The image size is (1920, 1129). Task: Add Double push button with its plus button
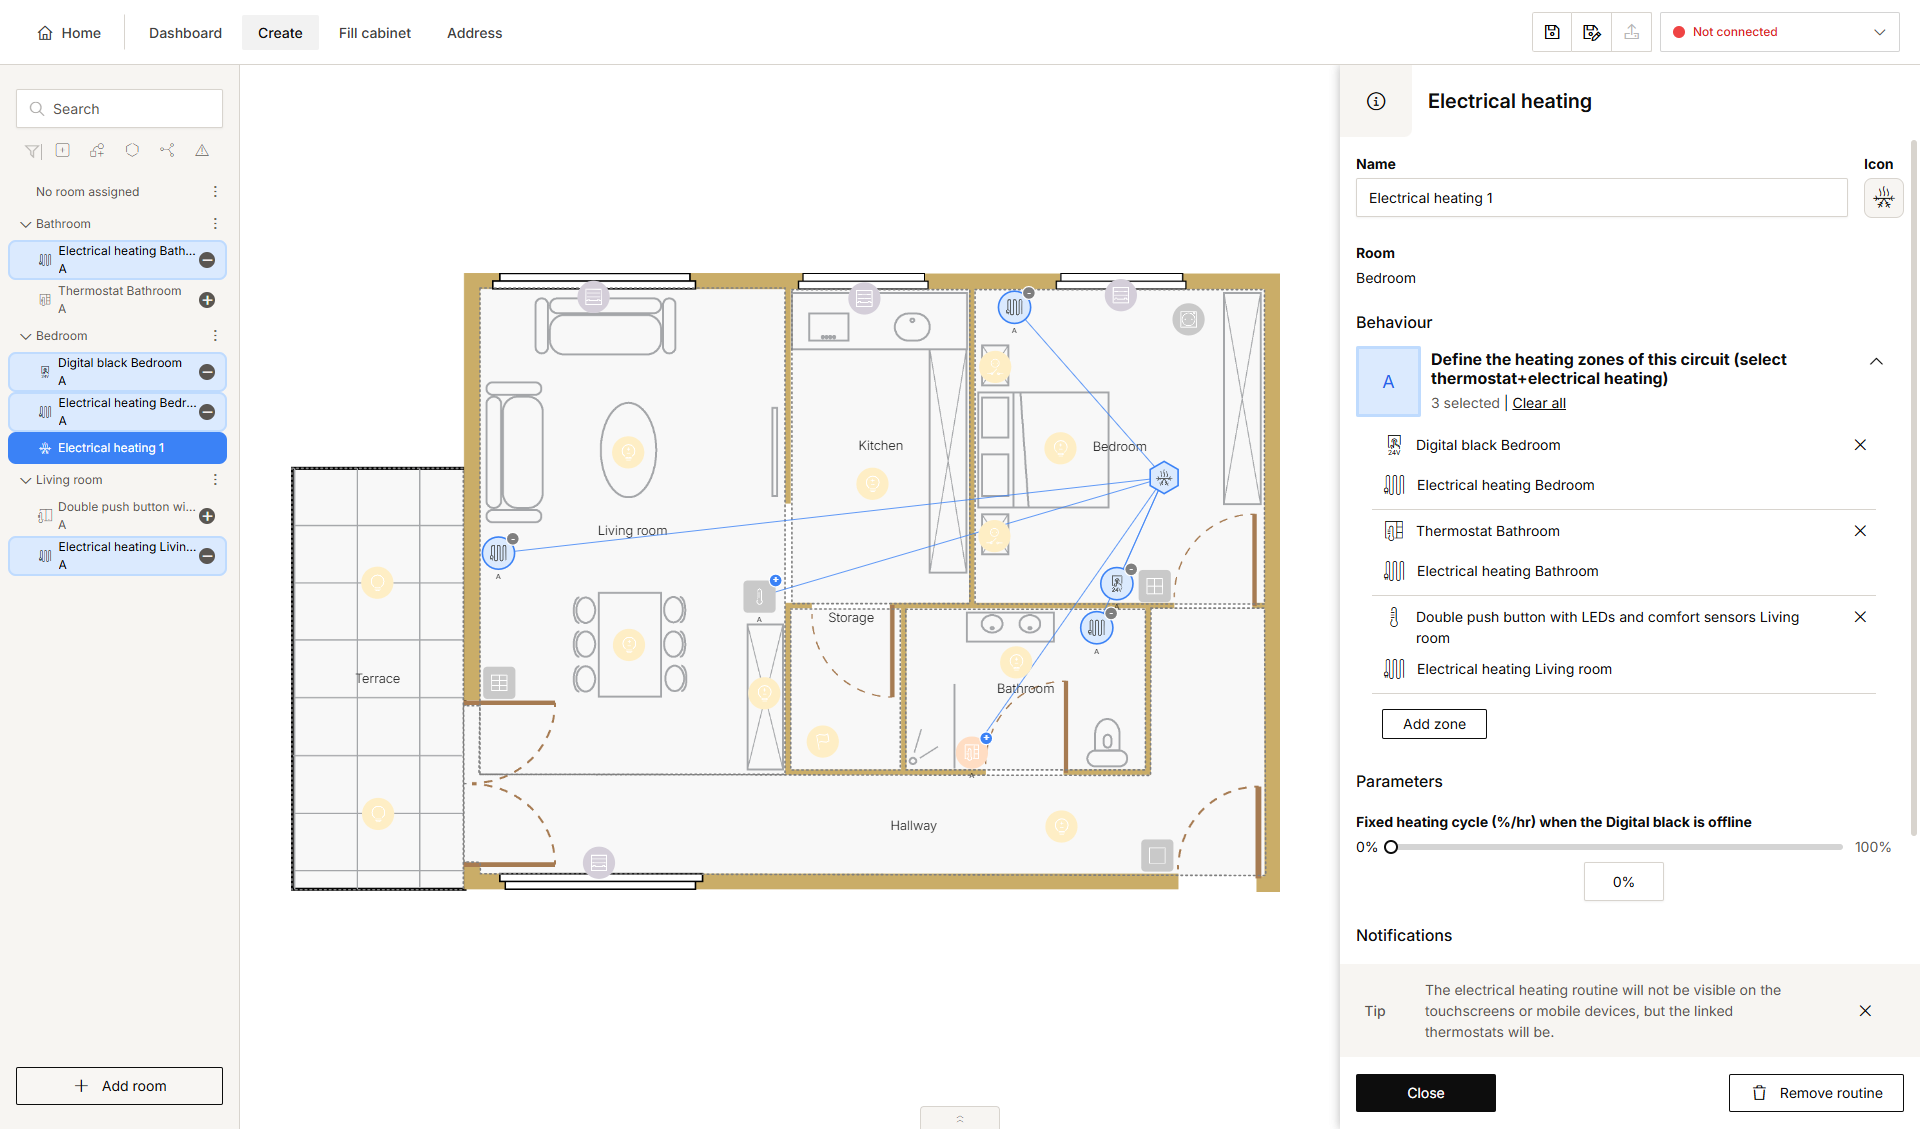pos(207,516)
